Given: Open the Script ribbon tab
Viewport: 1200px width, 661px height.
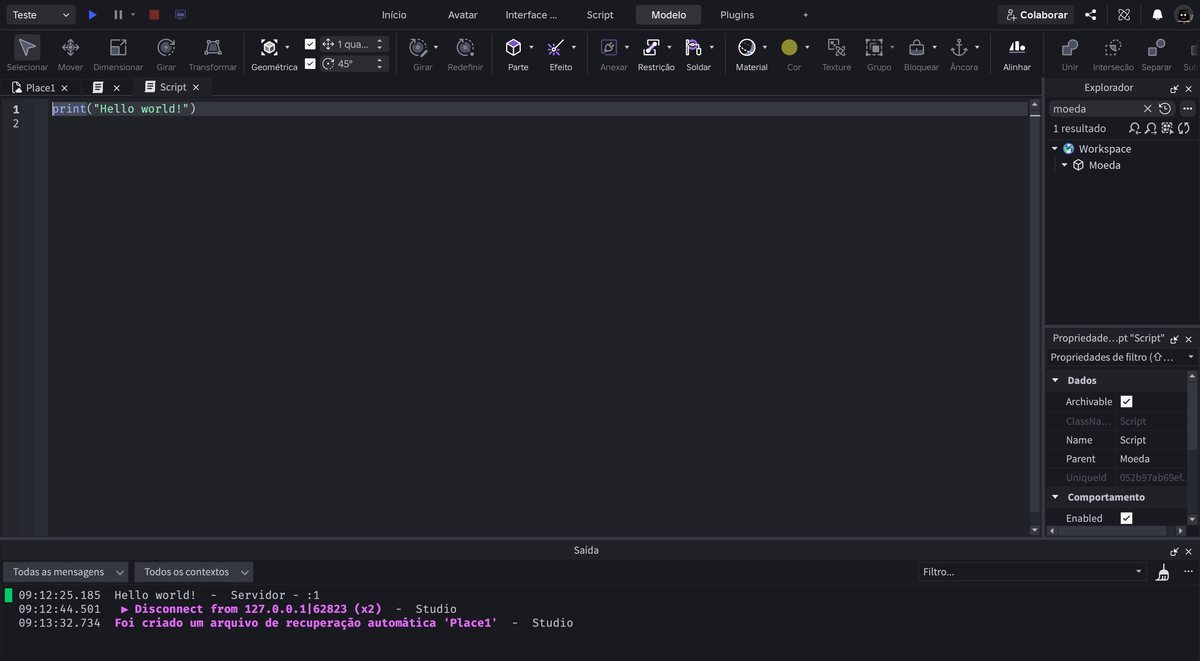Looking at the screenshot, I should 600,15.
